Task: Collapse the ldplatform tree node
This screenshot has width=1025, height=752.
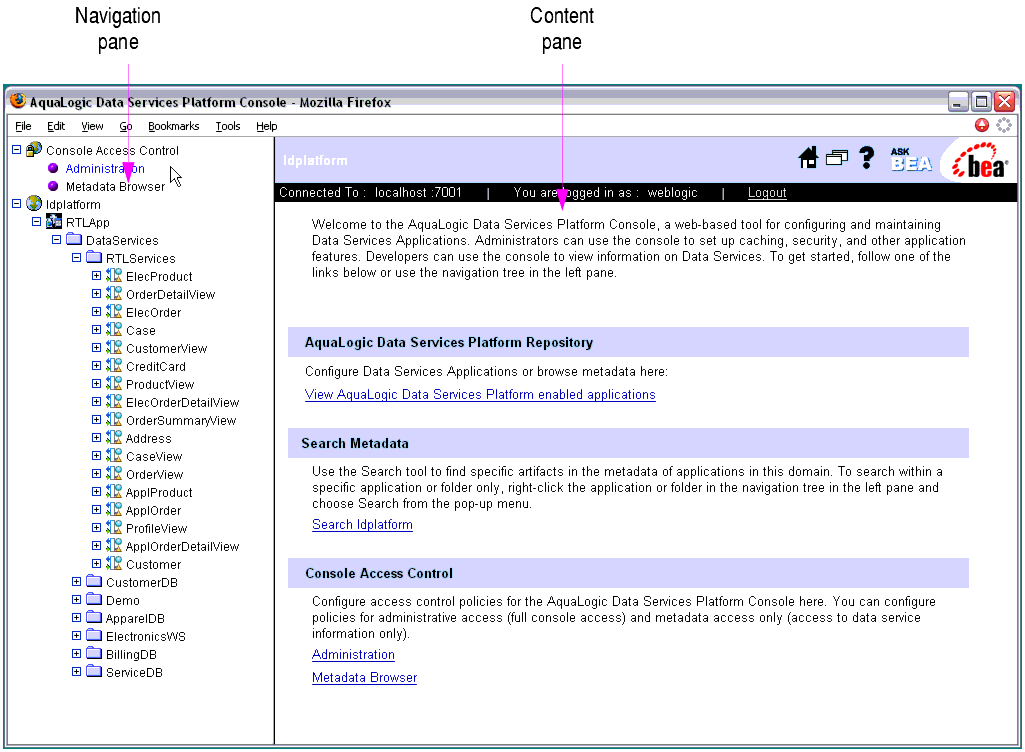Action: pos(16,203)
